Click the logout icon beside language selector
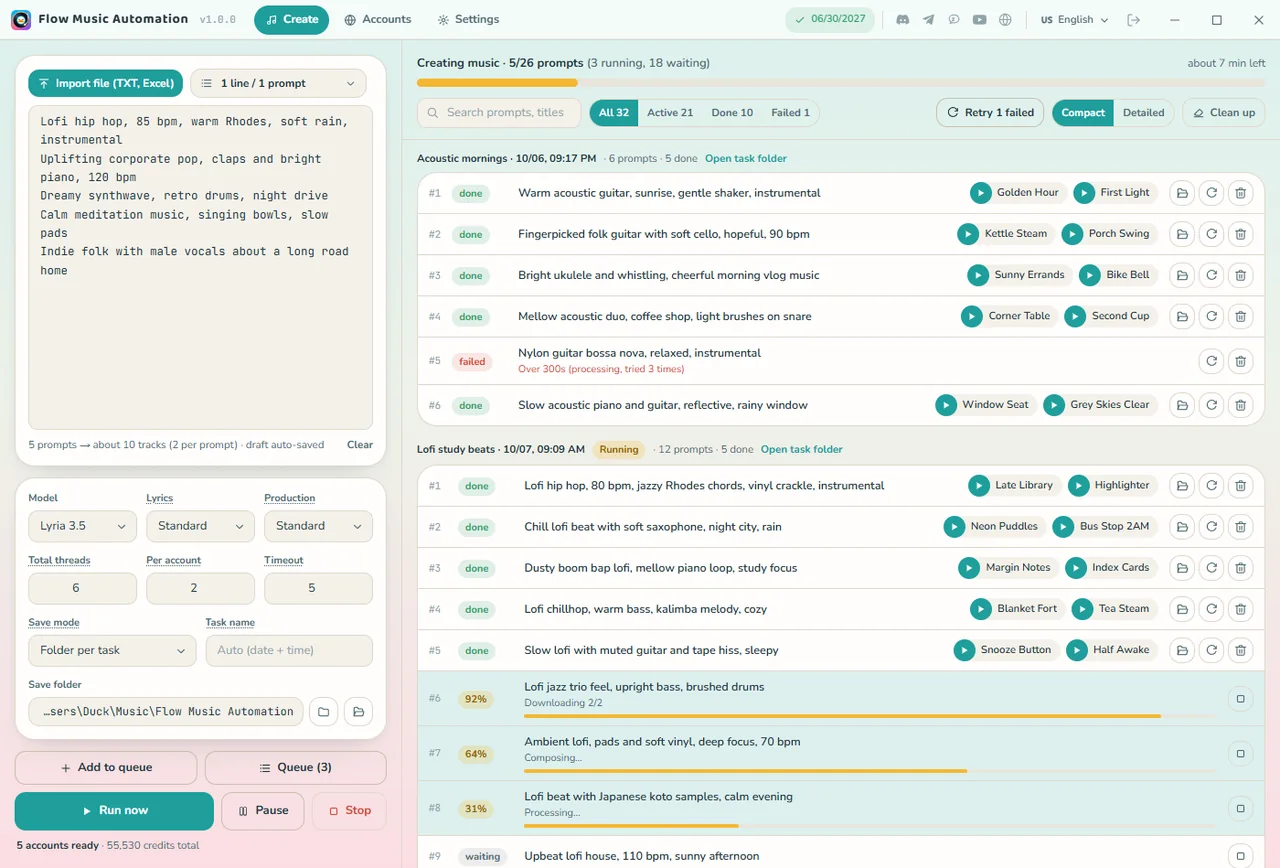Screen dimensions: 1280x868 (x=1133, y=20)
